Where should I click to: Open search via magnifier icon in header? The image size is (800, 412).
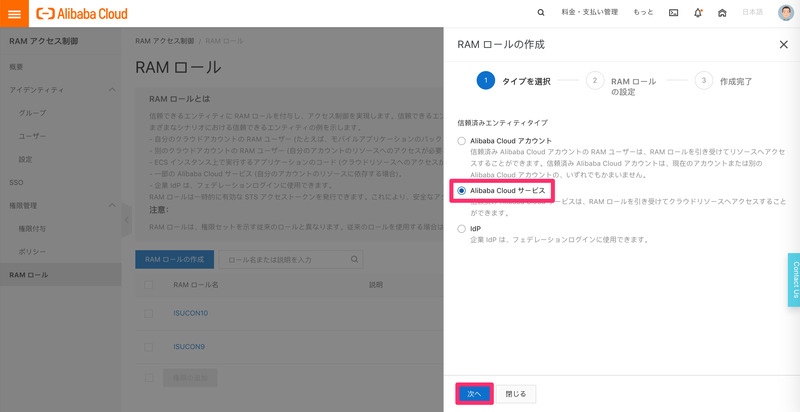click(541, 13)
